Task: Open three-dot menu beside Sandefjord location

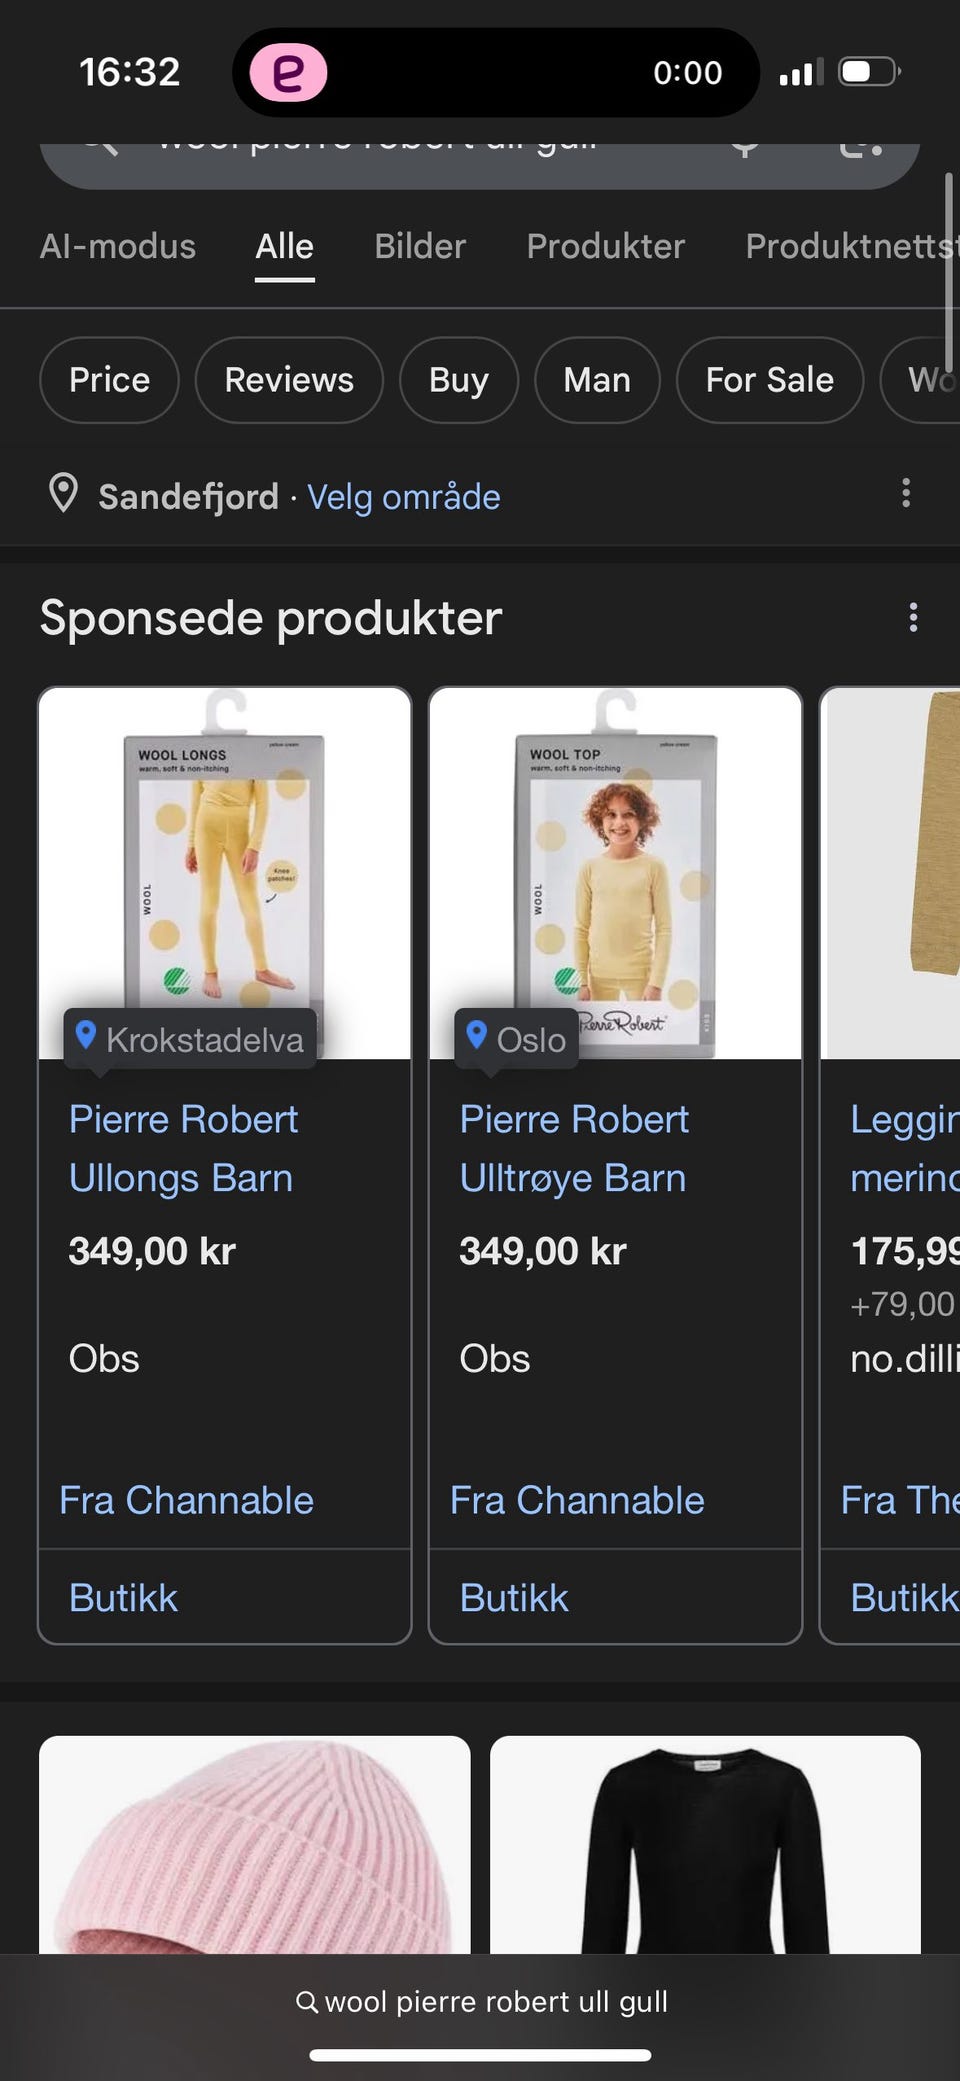Action: (906, 493)
